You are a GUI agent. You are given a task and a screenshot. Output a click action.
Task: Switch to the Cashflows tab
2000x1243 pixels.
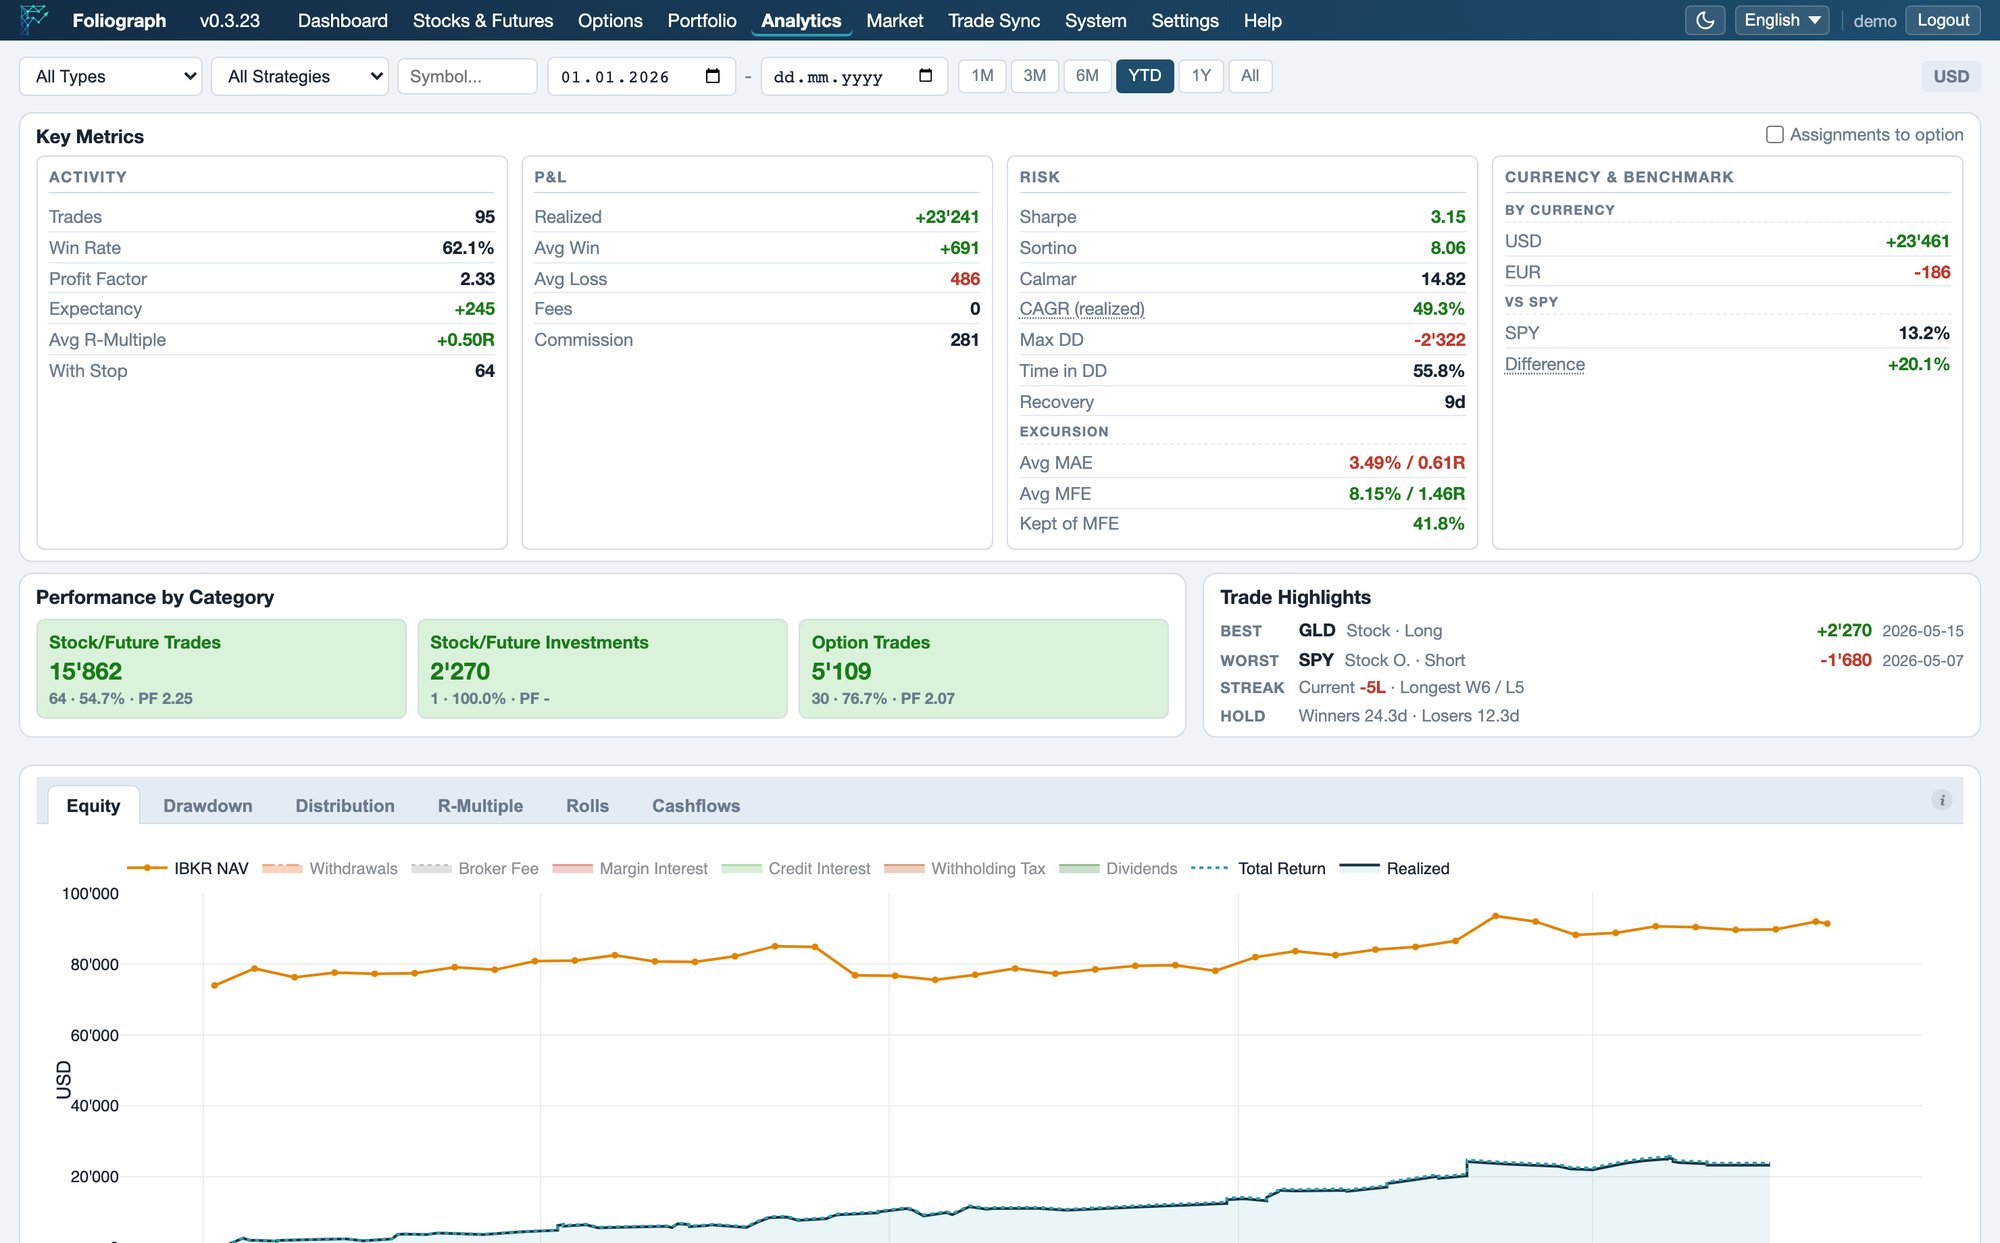(696, 805)
